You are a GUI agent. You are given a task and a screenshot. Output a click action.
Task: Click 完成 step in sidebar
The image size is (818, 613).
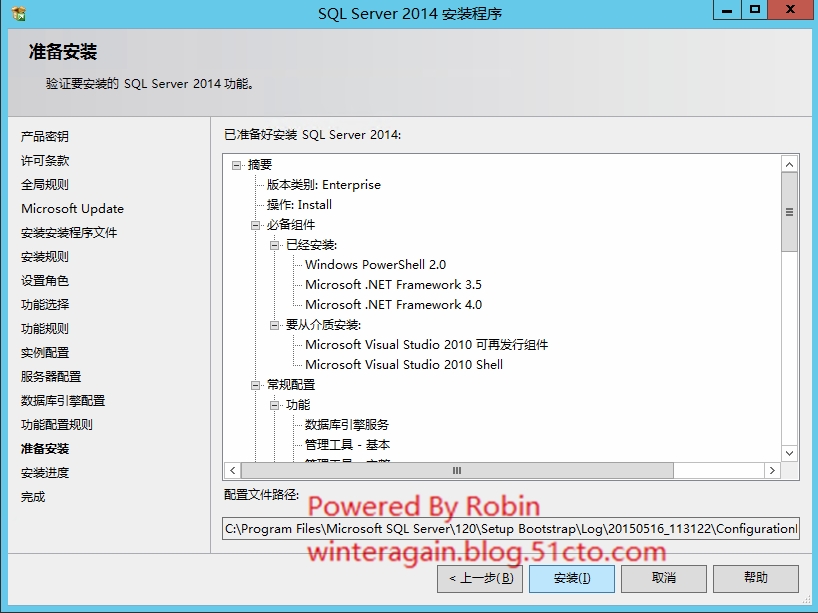click(x=33, y=497)
